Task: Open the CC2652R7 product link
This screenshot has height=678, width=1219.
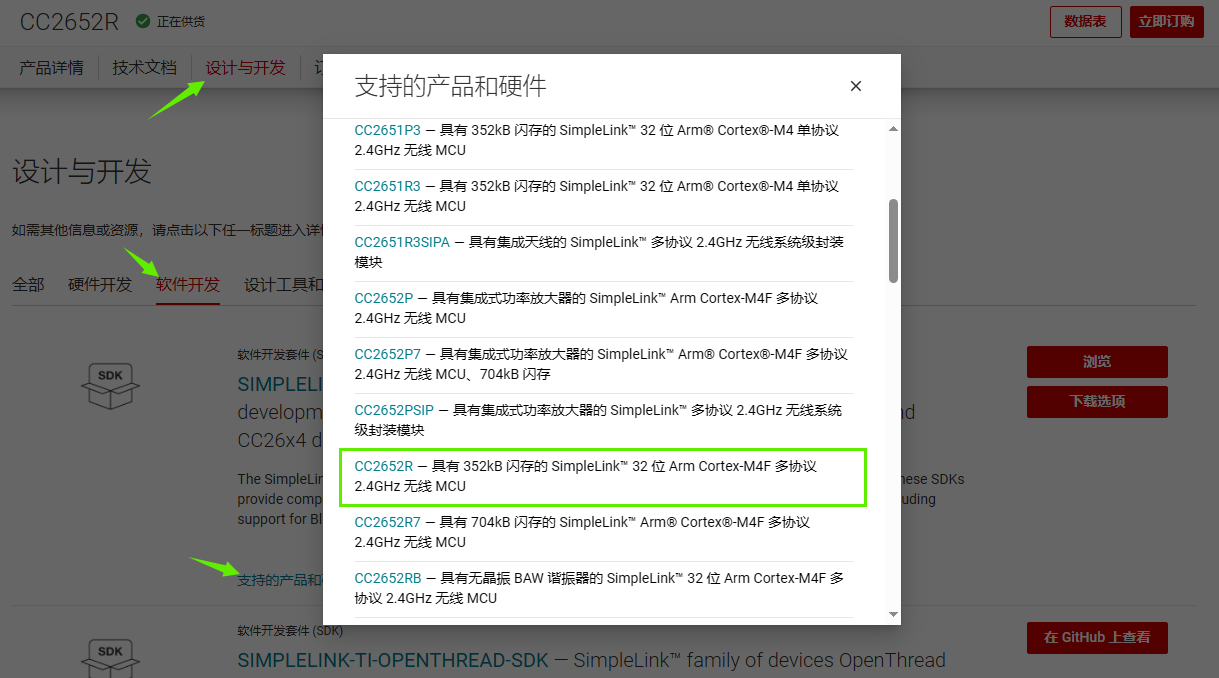Action: [x=388, y=522]
